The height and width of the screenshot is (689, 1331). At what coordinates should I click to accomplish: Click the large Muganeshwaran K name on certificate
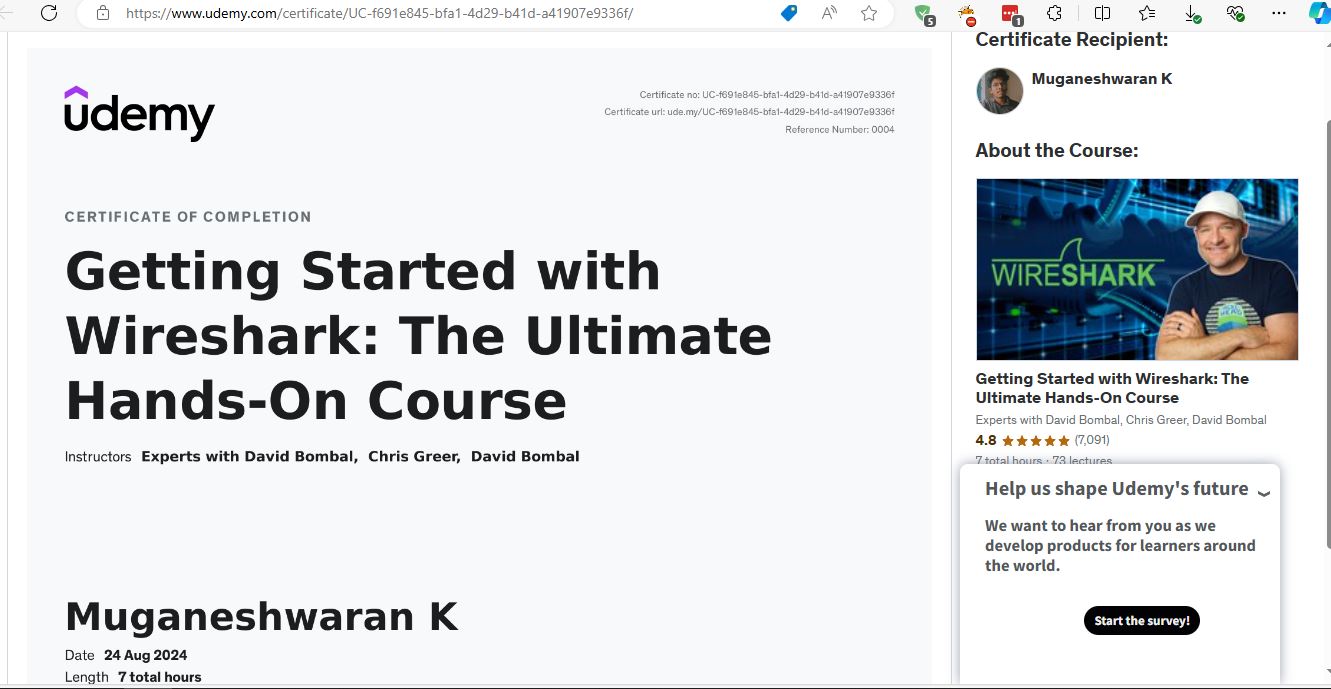(261, 617)
